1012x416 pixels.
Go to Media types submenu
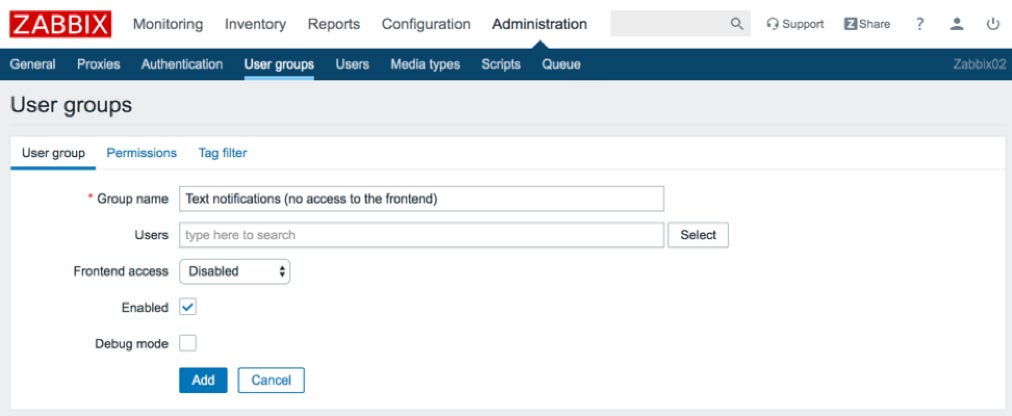coord(425,64)
